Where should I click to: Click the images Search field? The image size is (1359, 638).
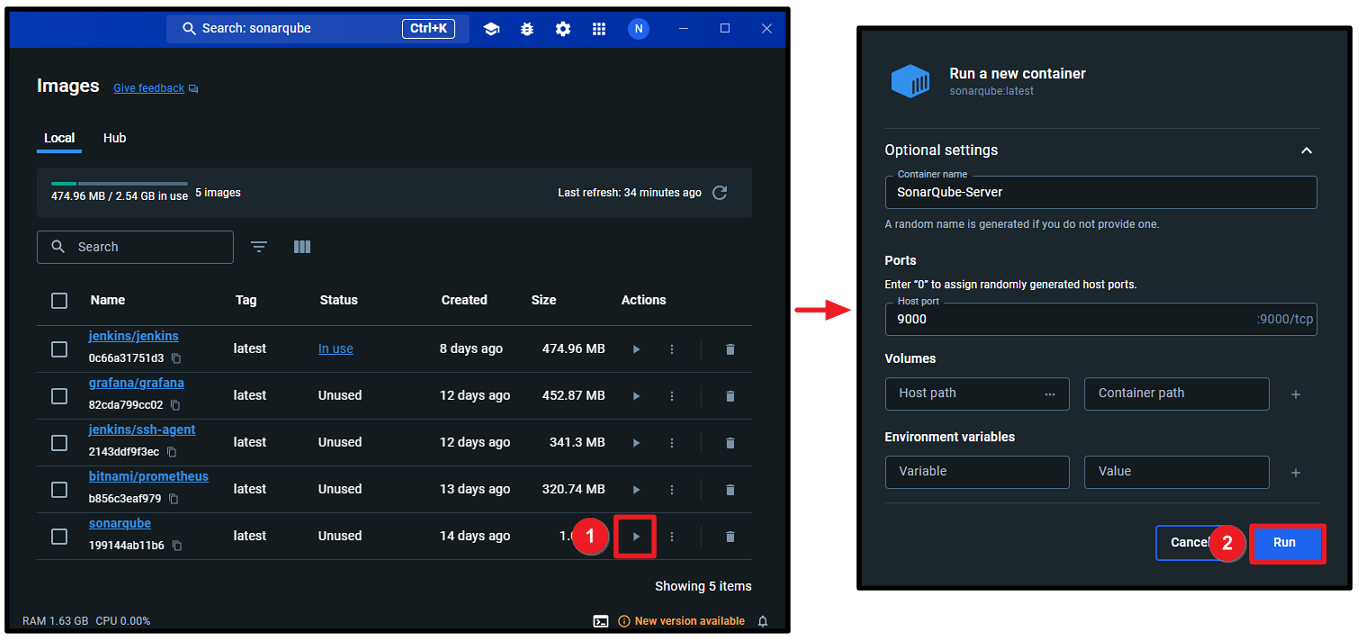[x=135, y=247]
